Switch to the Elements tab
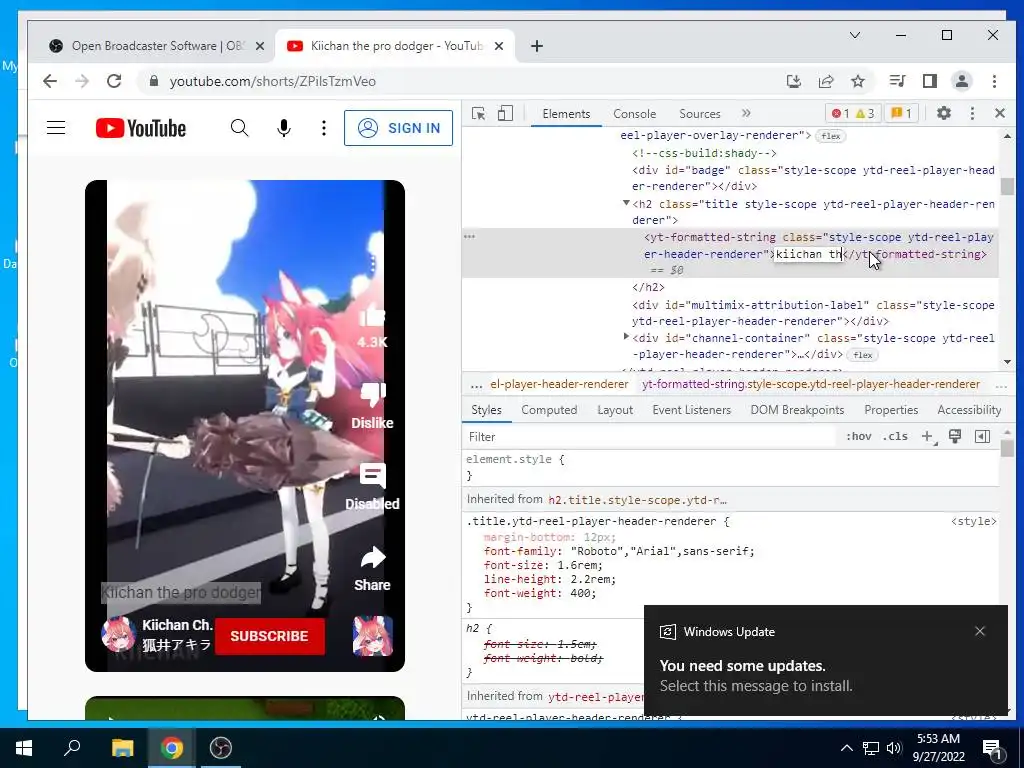This screenshot has height=768, width=1024. 566,114
